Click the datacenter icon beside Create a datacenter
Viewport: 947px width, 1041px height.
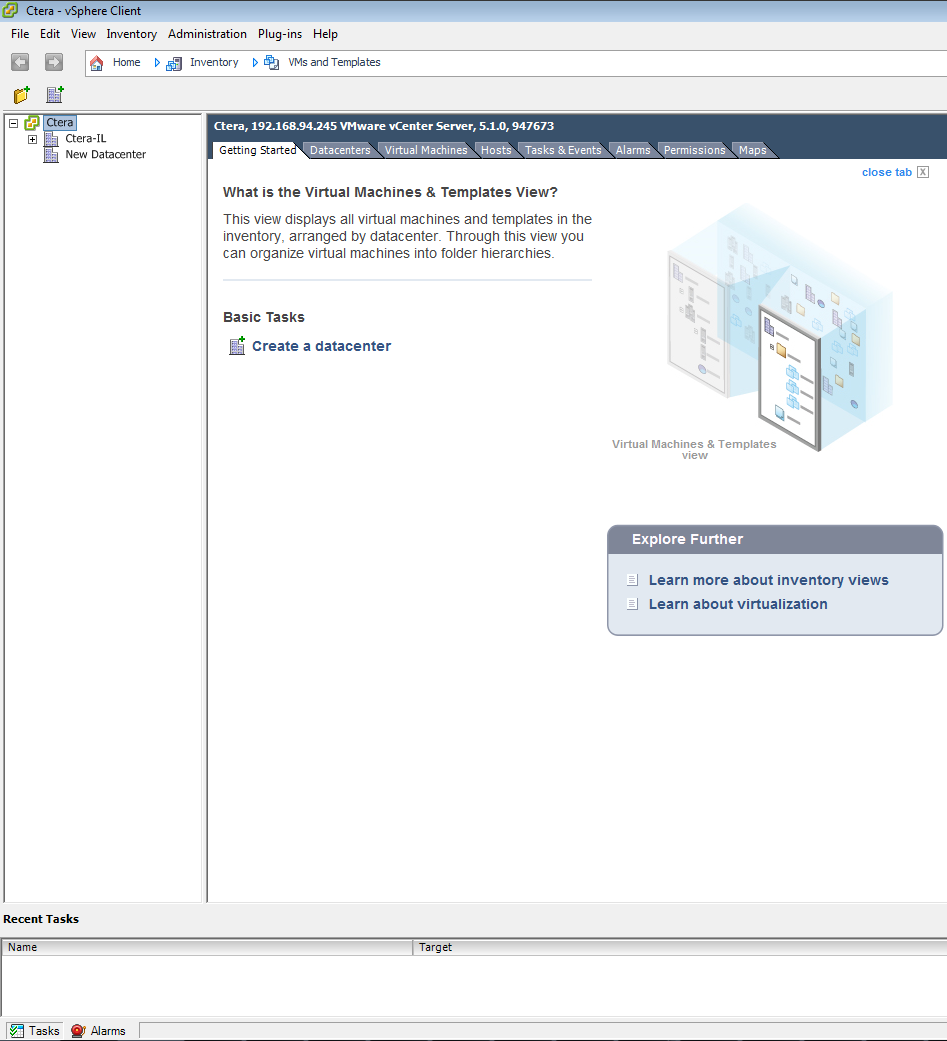coord(237,346)
